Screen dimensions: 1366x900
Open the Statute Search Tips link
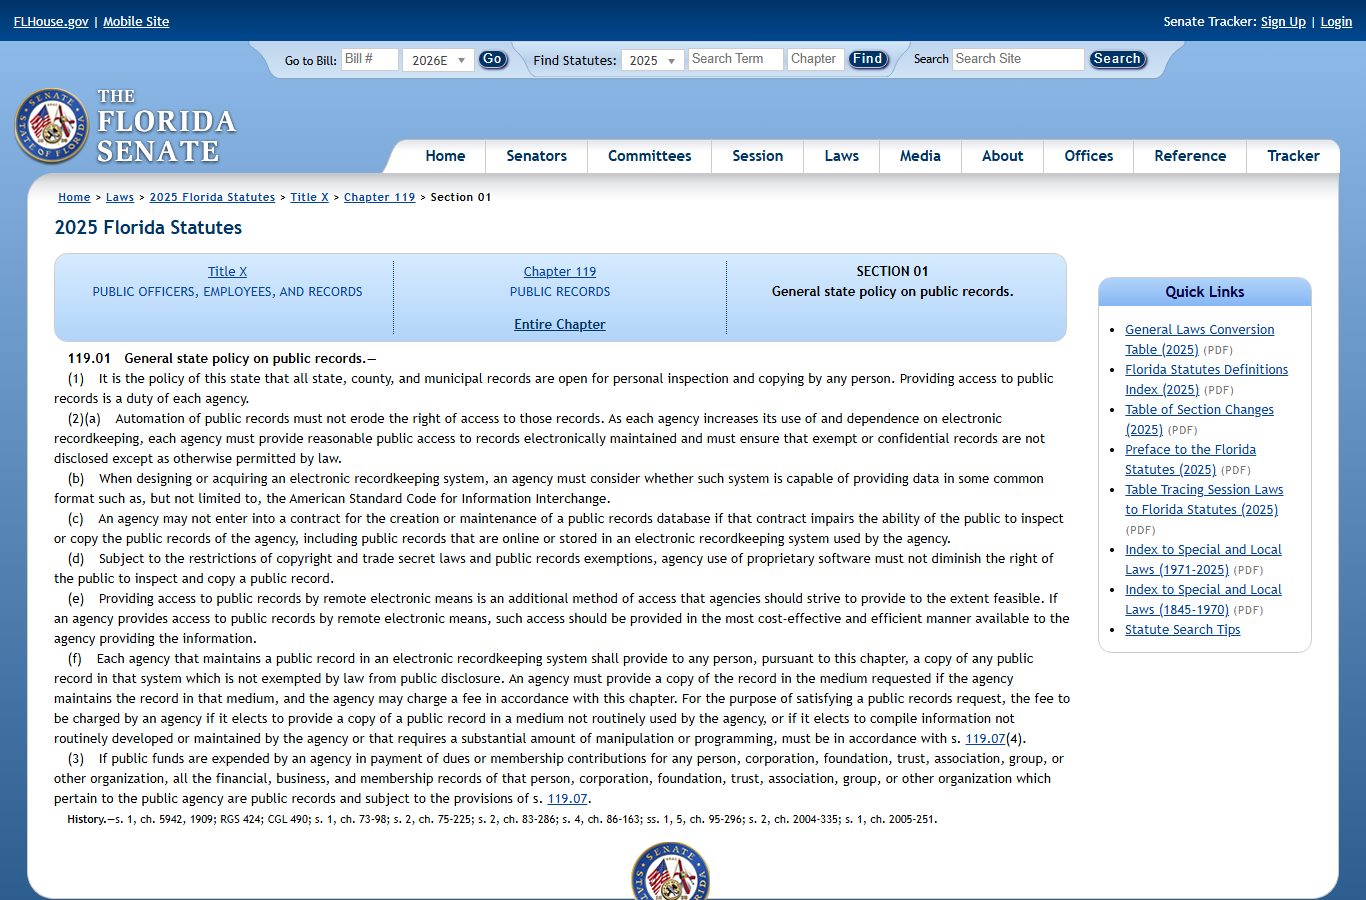[1182, 630]
